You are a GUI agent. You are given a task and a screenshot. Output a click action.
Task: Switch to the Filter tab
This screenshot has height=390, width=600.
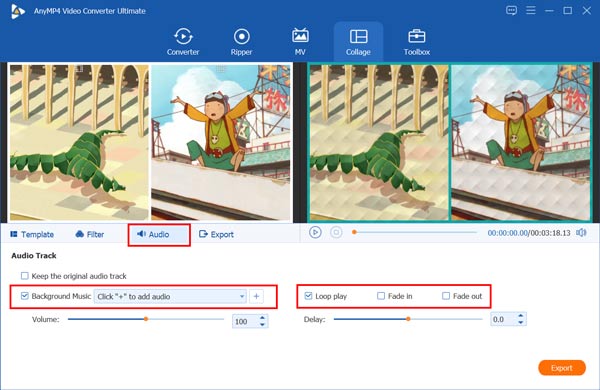click(90, 234)
